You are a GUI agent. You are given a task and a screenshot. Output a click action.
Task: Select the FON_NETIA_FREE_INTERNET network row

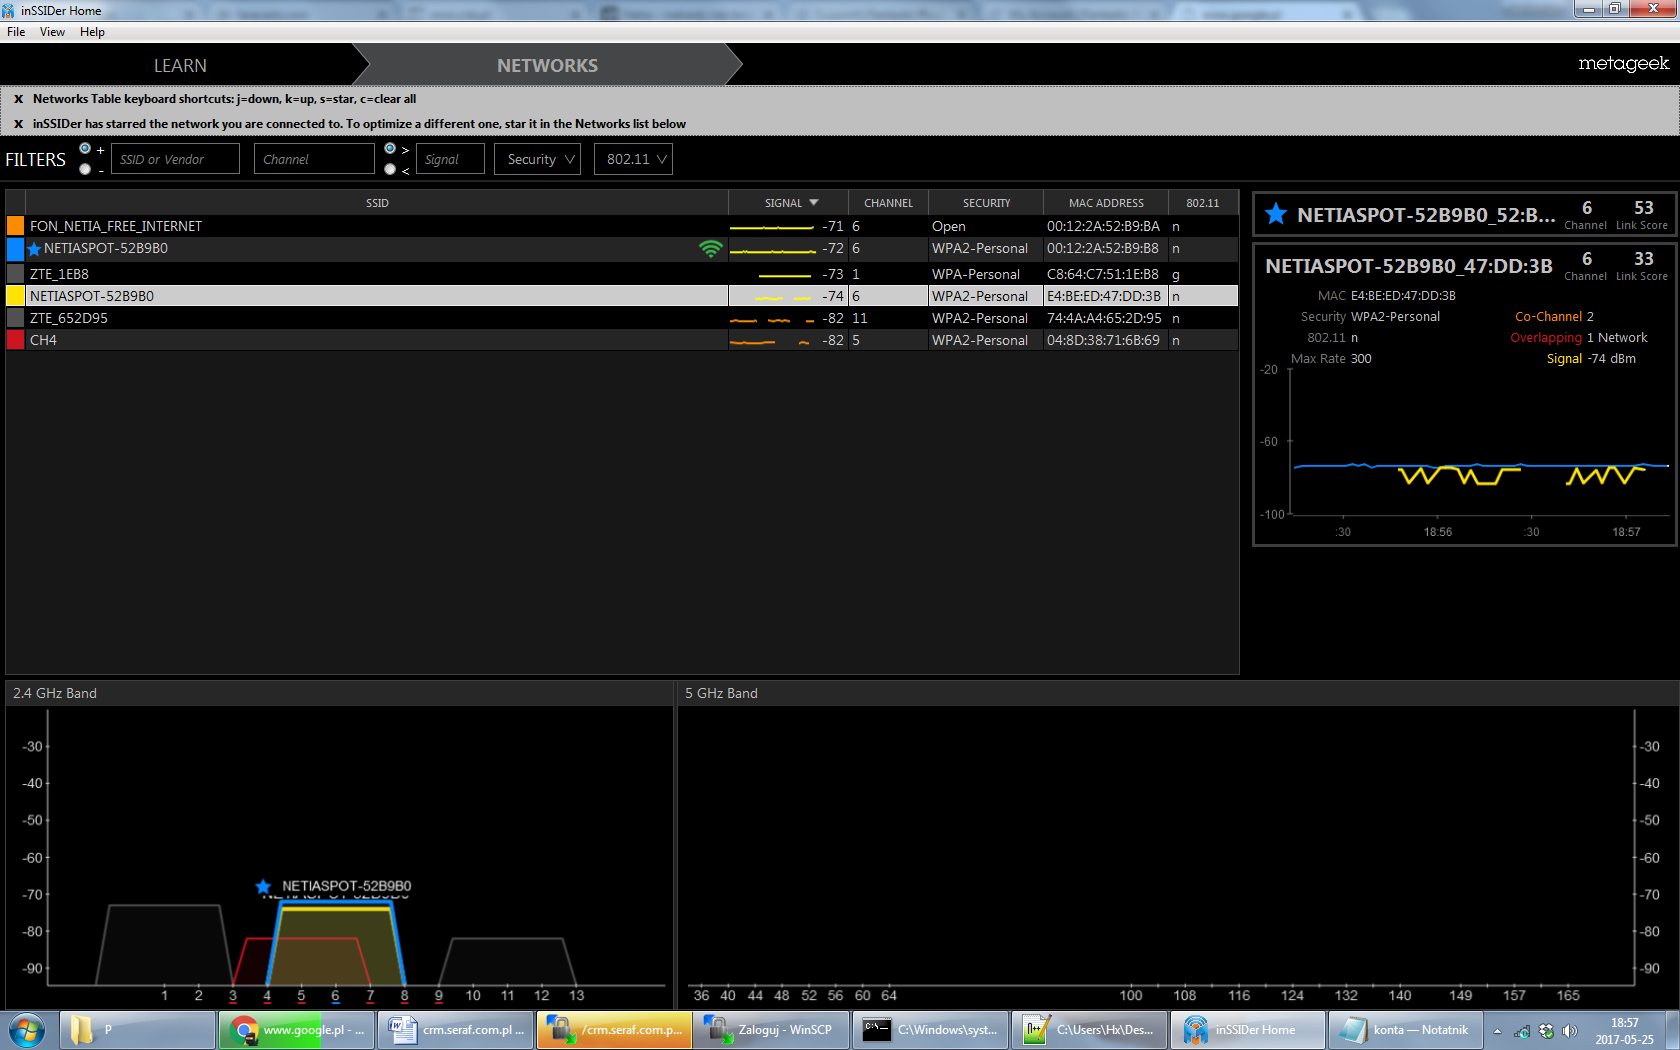click(x=622, y=226)
